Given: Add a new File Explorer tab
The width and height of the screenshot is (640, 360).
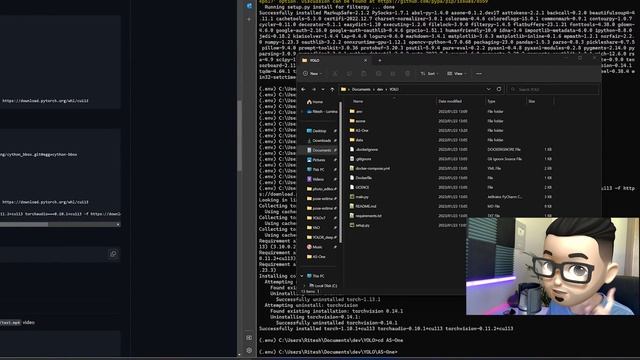Looking at the screenshot, I should click(x=380, y=60).
